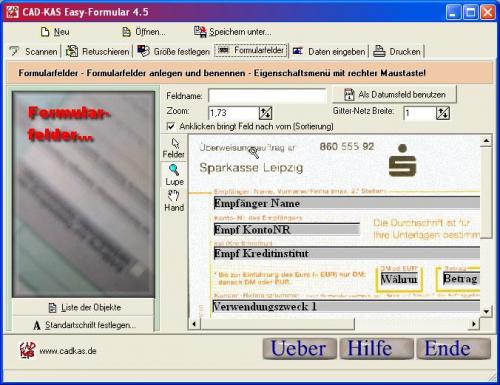Toggle Anklicken bringt Feld nach vorn checkbox
The width and height of the screenshot is (500, 385).
[171, 126]
